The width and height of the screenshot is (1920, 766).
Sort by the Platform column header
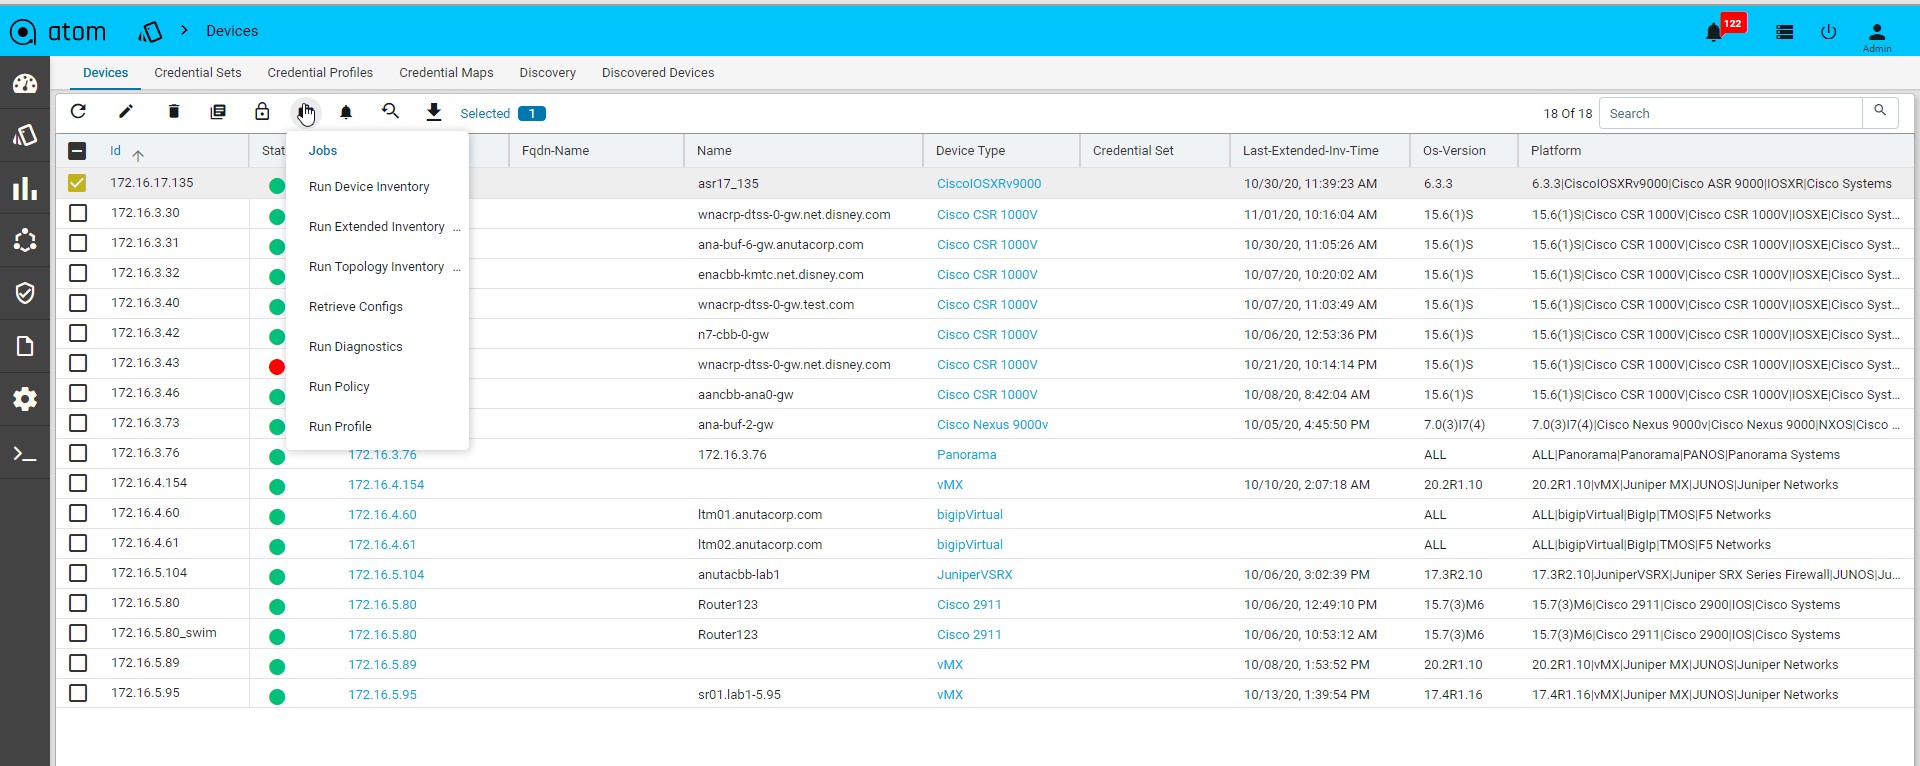pyautogui.click(x=1556, y=151)
